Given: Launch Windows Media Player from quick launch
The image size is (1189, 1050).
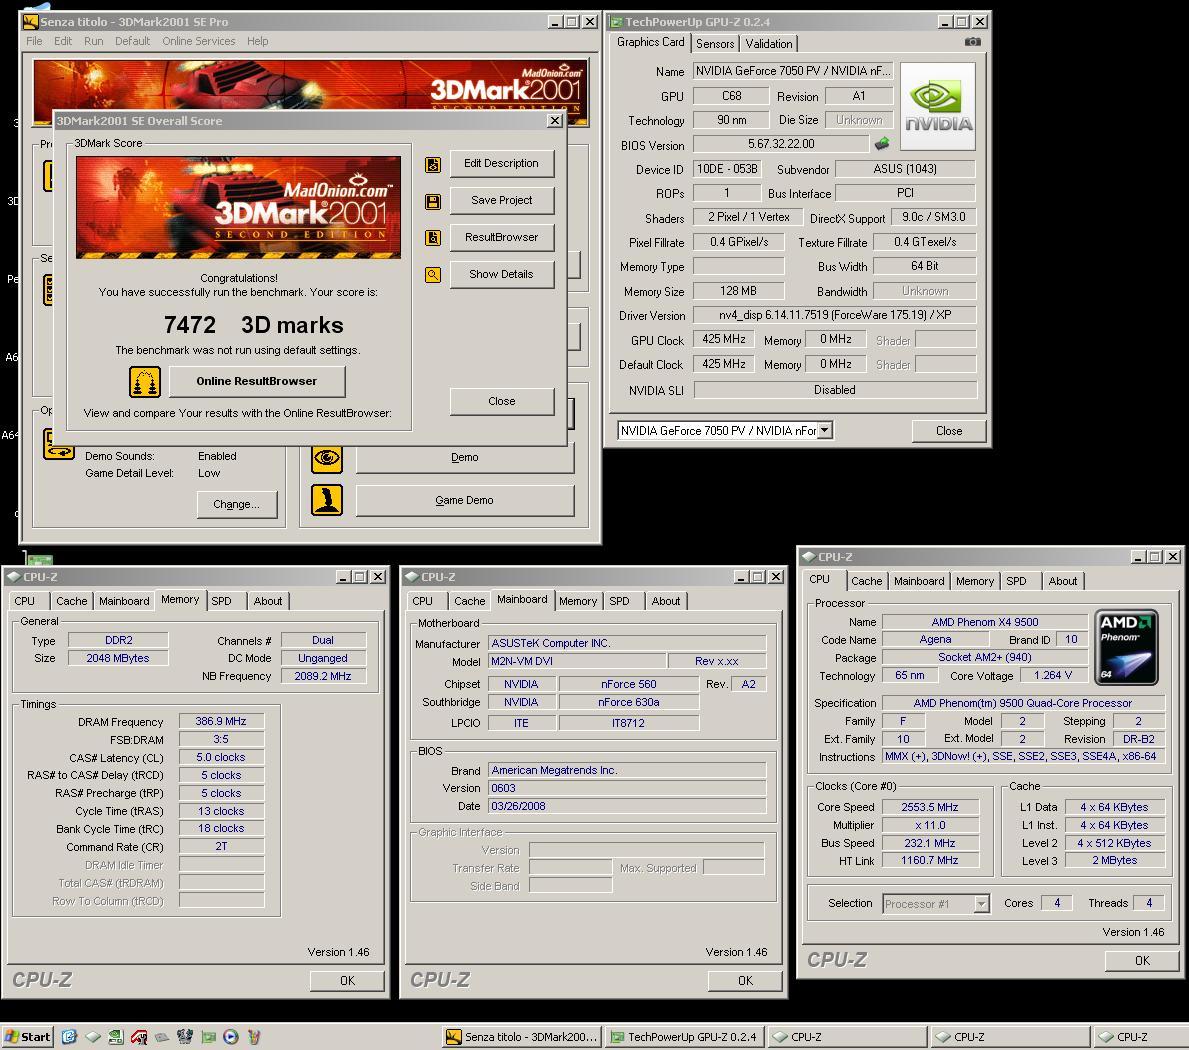Looking at the screenshot, I should click(231, 1036).
